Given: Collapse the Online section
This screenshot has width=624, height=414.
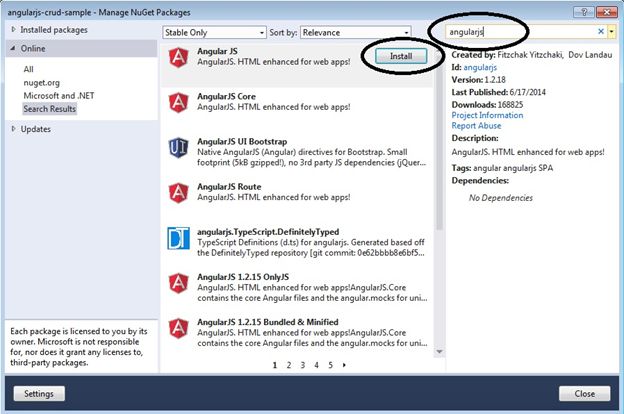Looking at the screenshot, I should click(x=13, y=48).
